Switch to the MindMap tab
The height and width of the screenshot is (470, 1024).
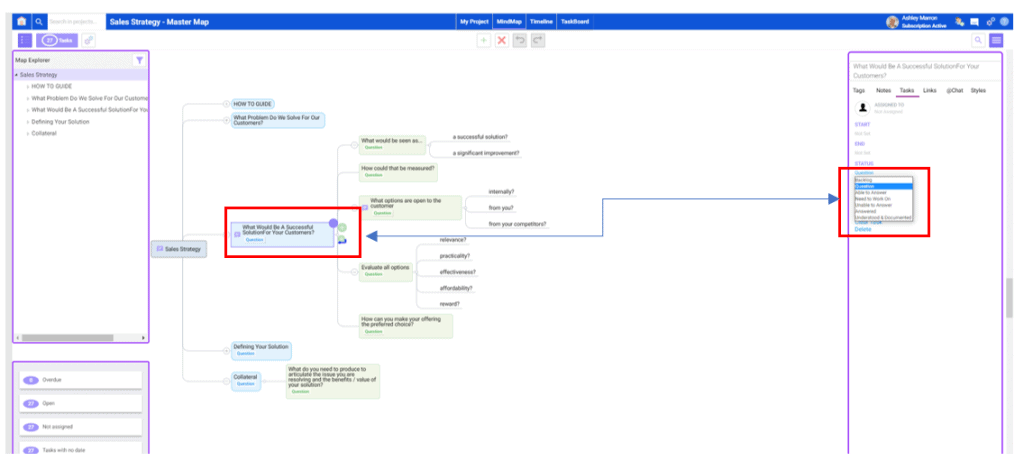(509, 22)
